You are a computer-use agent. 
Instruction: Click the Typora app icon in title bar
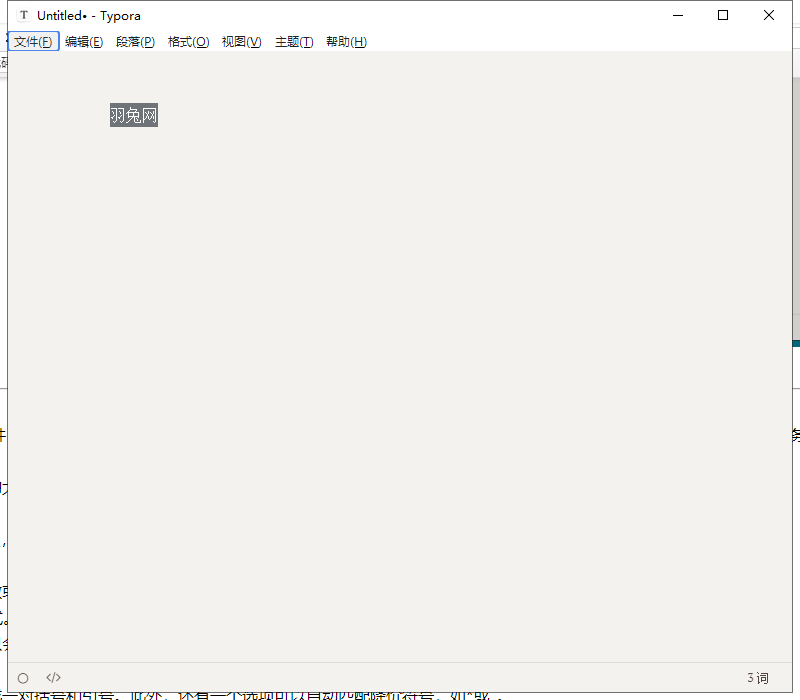tap(23, 15)
